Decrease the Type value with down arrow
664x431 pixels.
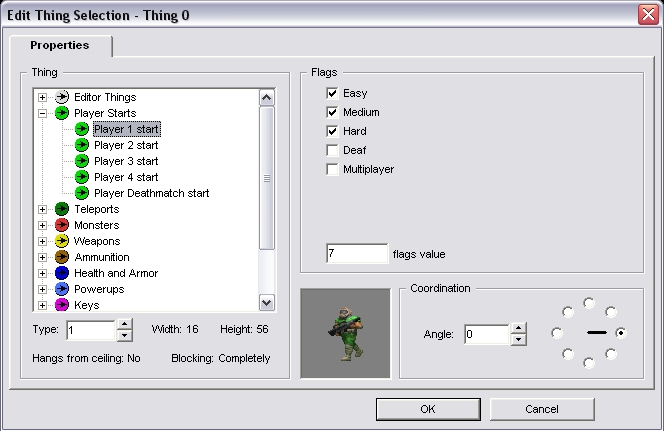(x=124, y=336)
